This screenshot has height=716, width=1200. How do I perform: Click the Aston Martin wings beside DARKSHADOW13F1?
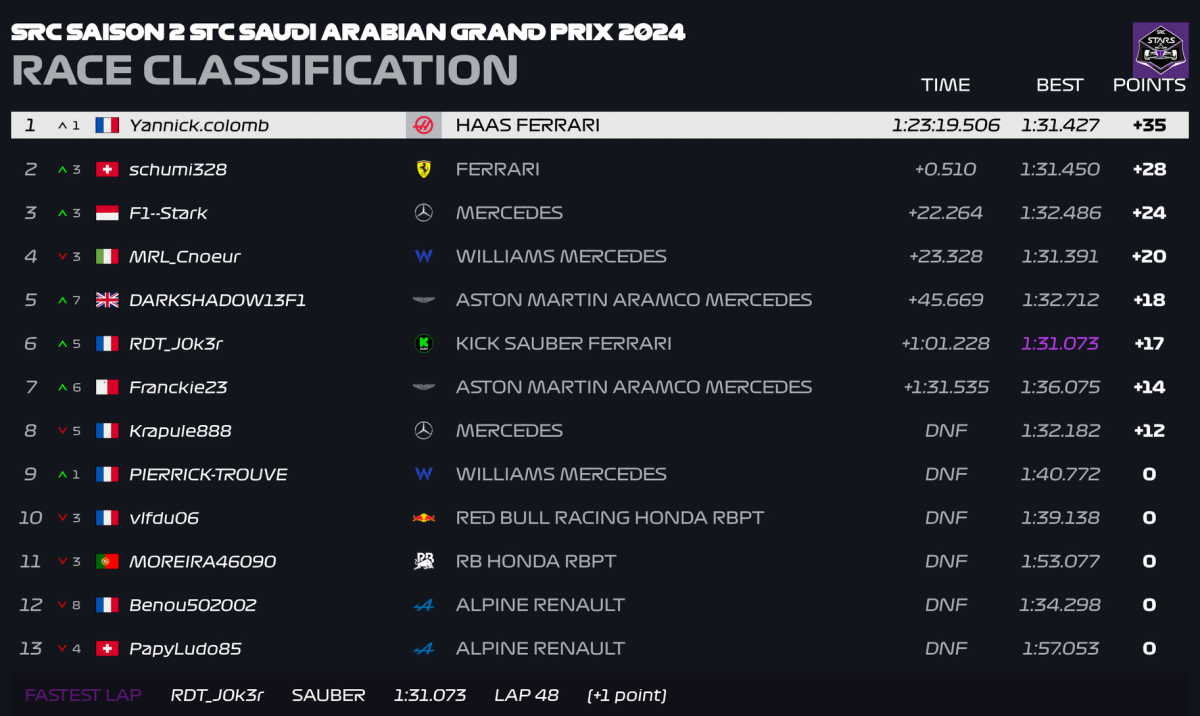pos(423,300)
